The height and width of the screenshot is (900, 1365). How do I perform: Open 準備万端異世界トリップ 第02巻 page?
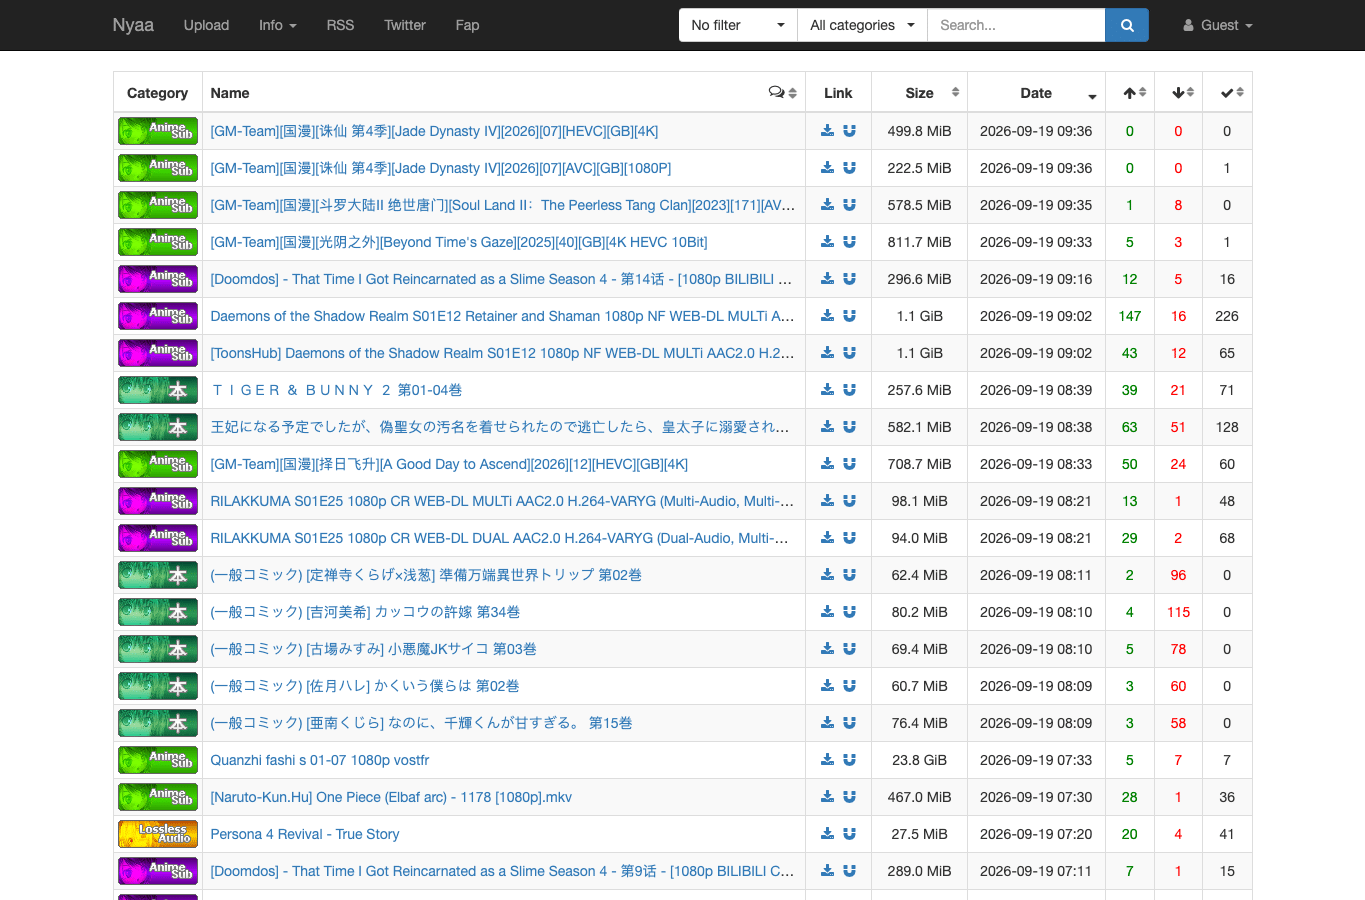[426, 575]
